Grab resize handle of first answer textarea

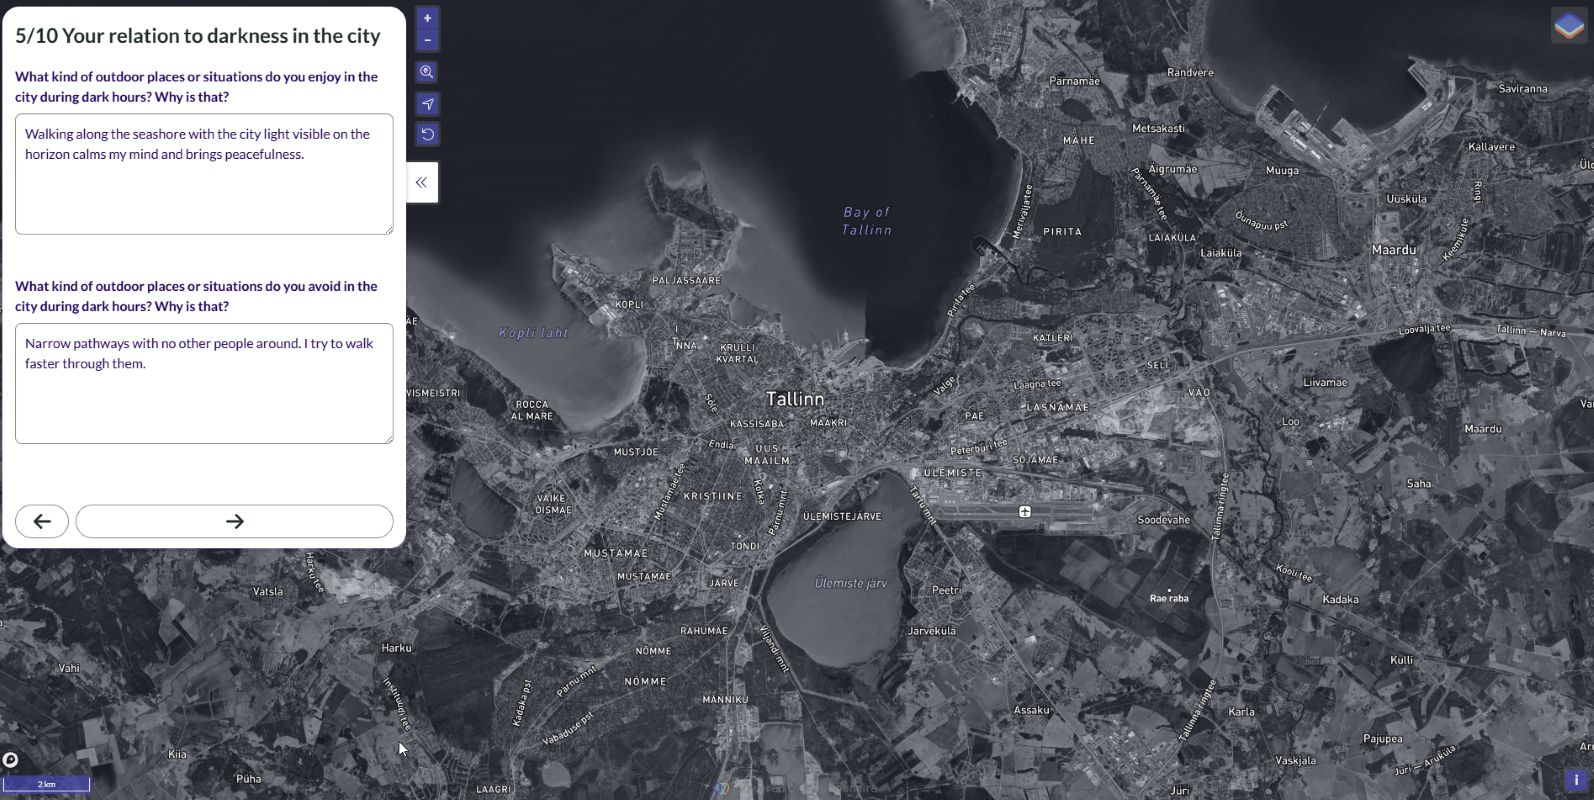point(388,229)
